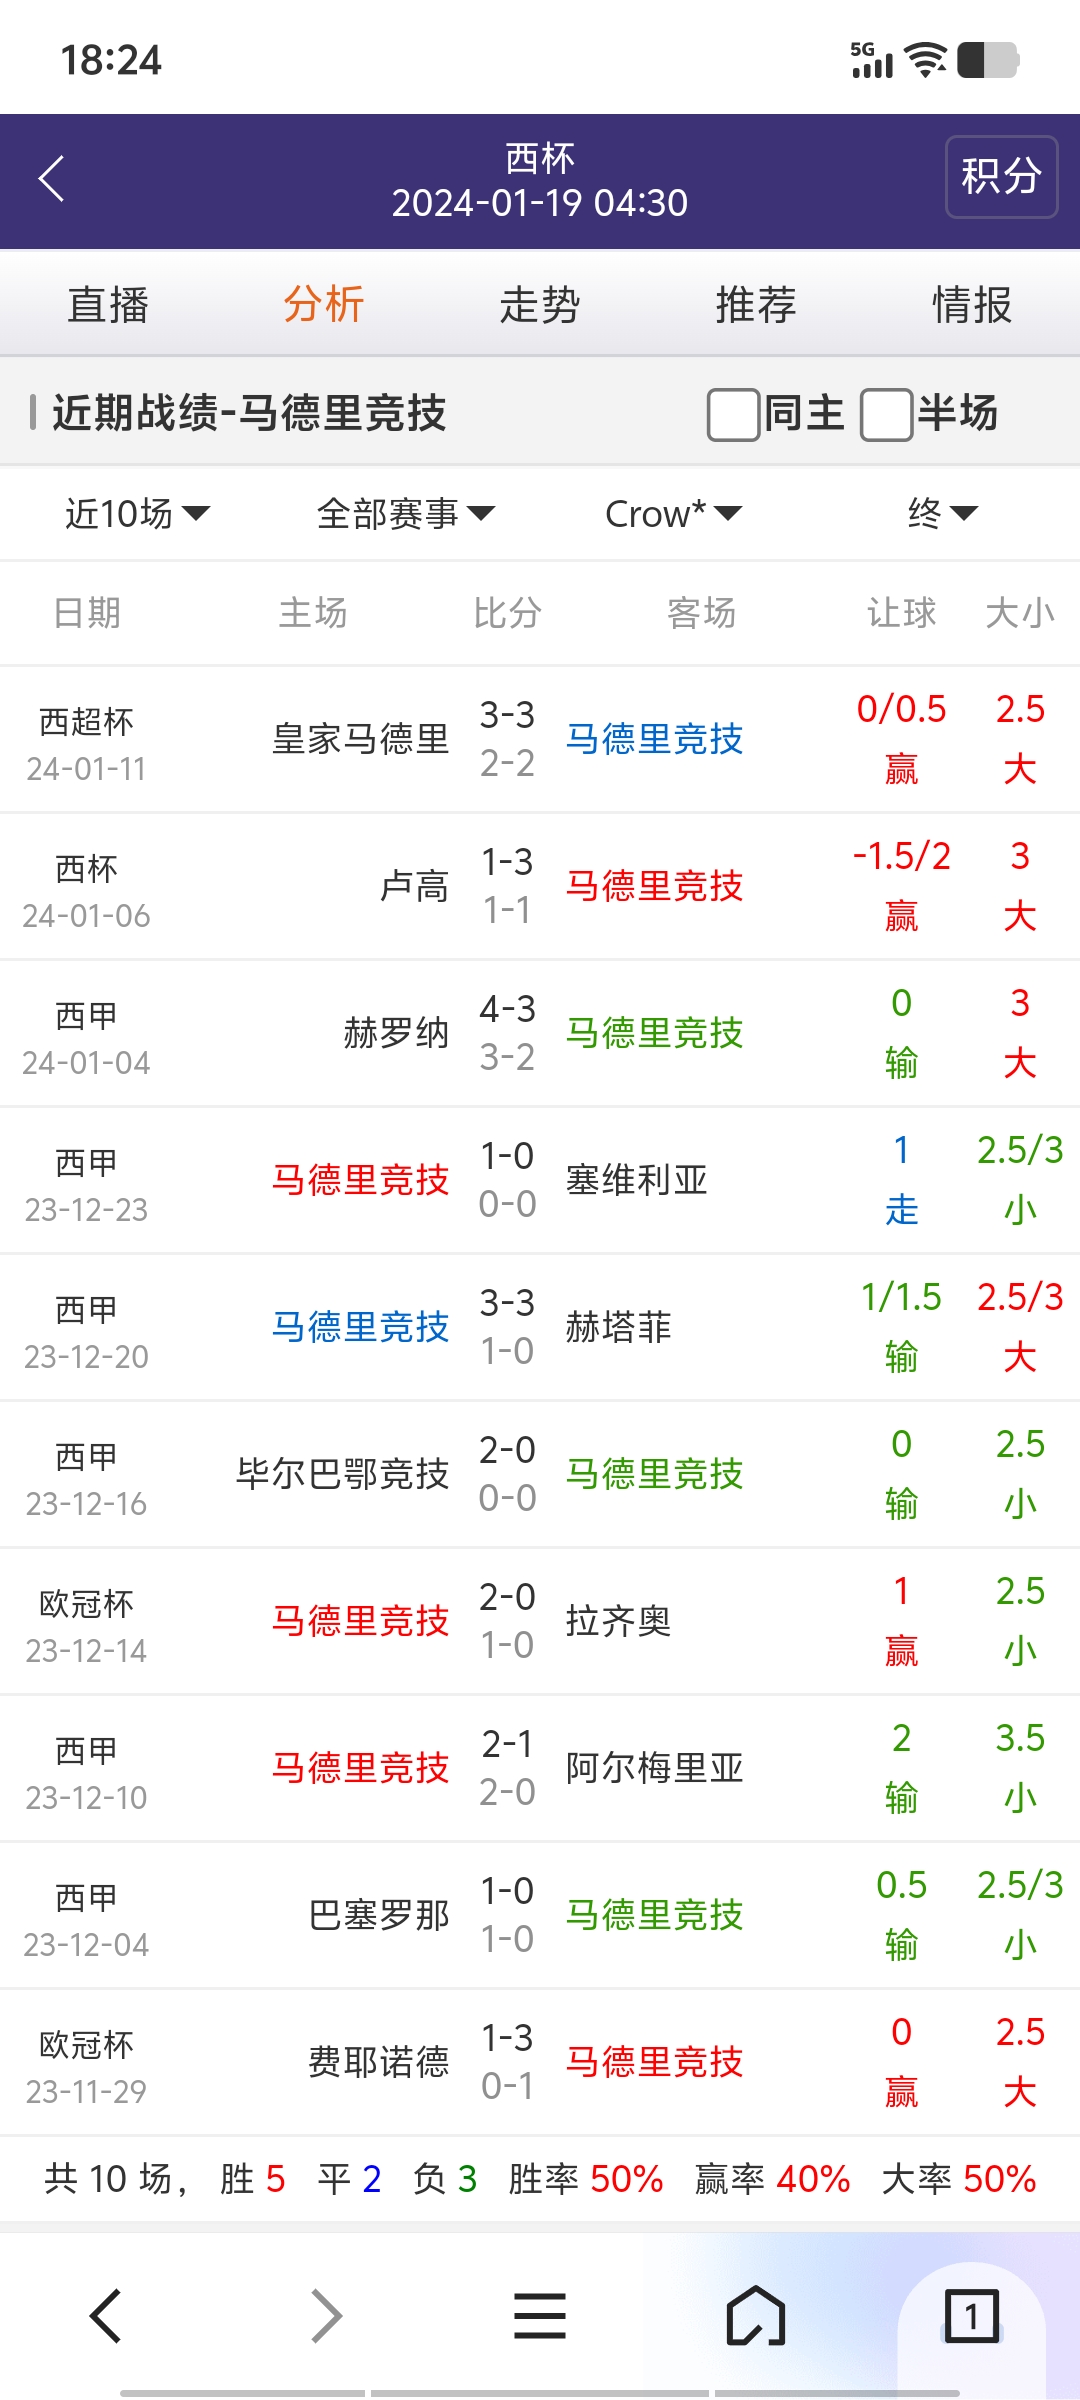Check the 半场 checkbox
Image resolution: width=1080 pixels, height=2400 pixels.
coord(886,415)
